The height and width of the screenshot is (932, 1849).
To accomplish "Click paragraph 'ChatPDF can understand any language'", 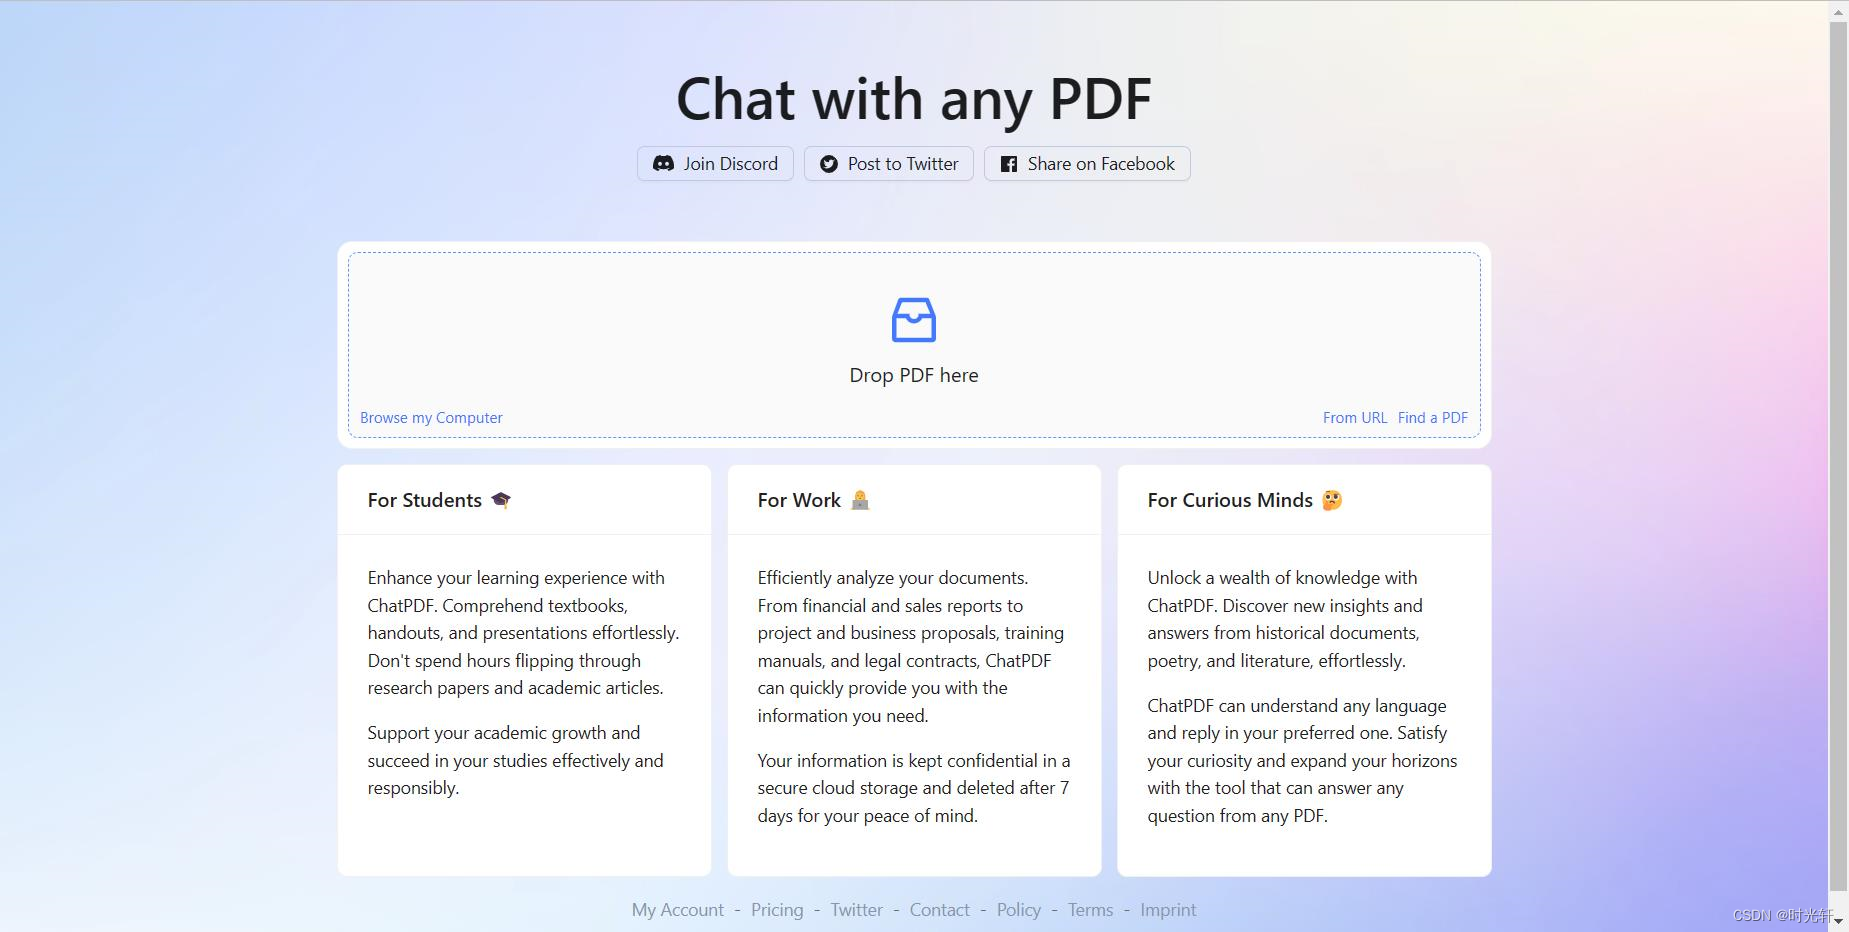I will (x=1302, y=760).
